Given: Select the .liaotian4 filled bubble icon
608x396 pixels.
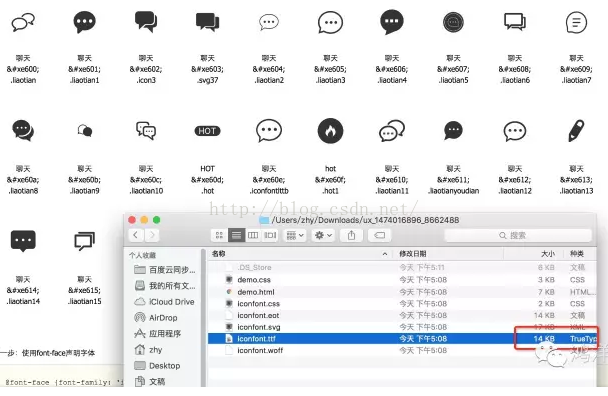Looking at the screenshot, I should click(x=392, y=22).
